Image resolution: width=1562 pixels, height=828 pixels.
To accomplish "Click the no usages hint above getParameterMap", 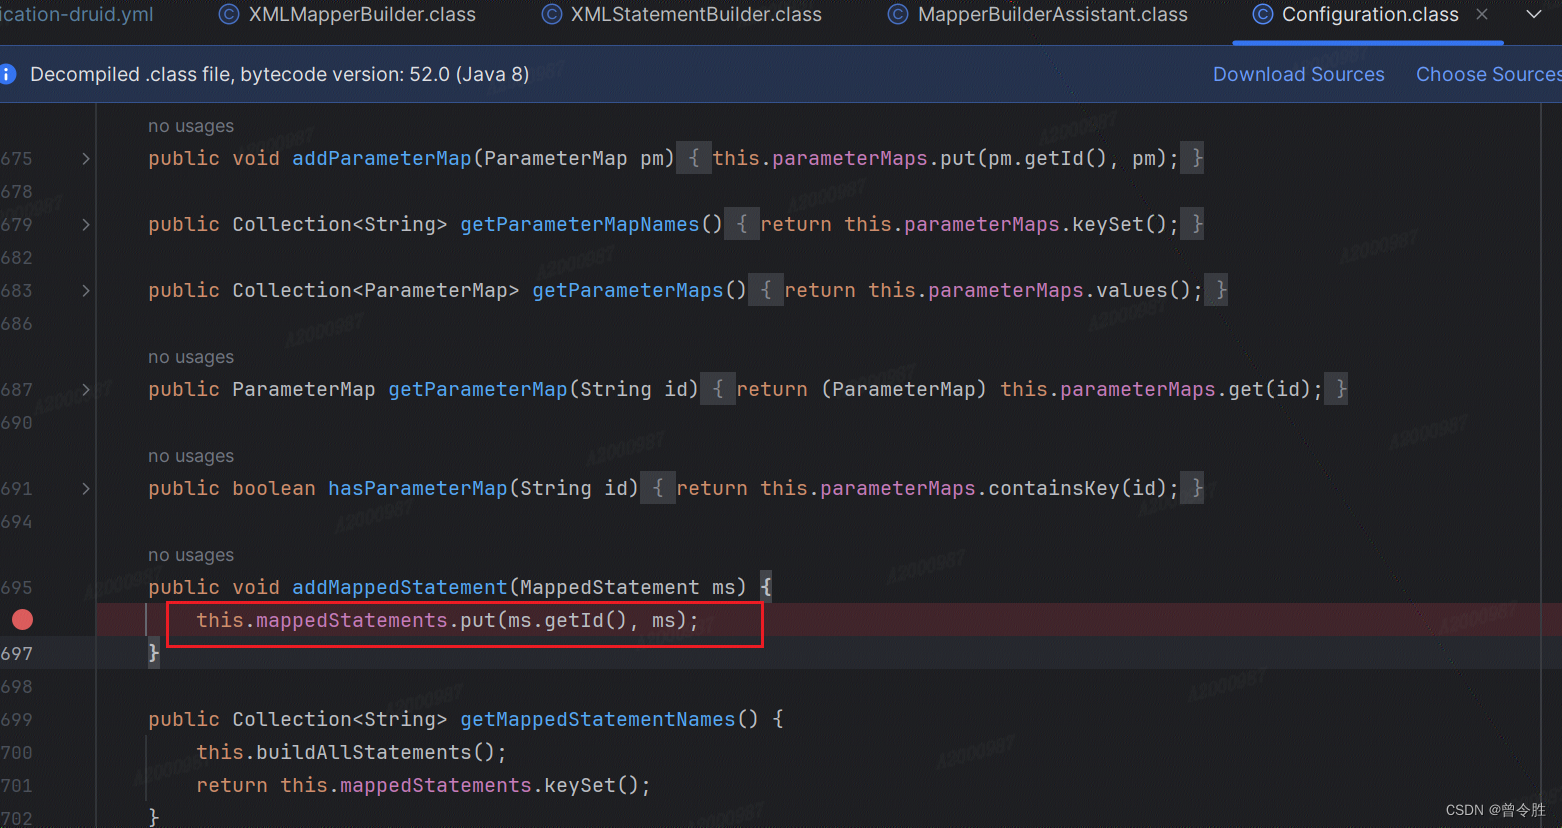I will coord(191,357).
